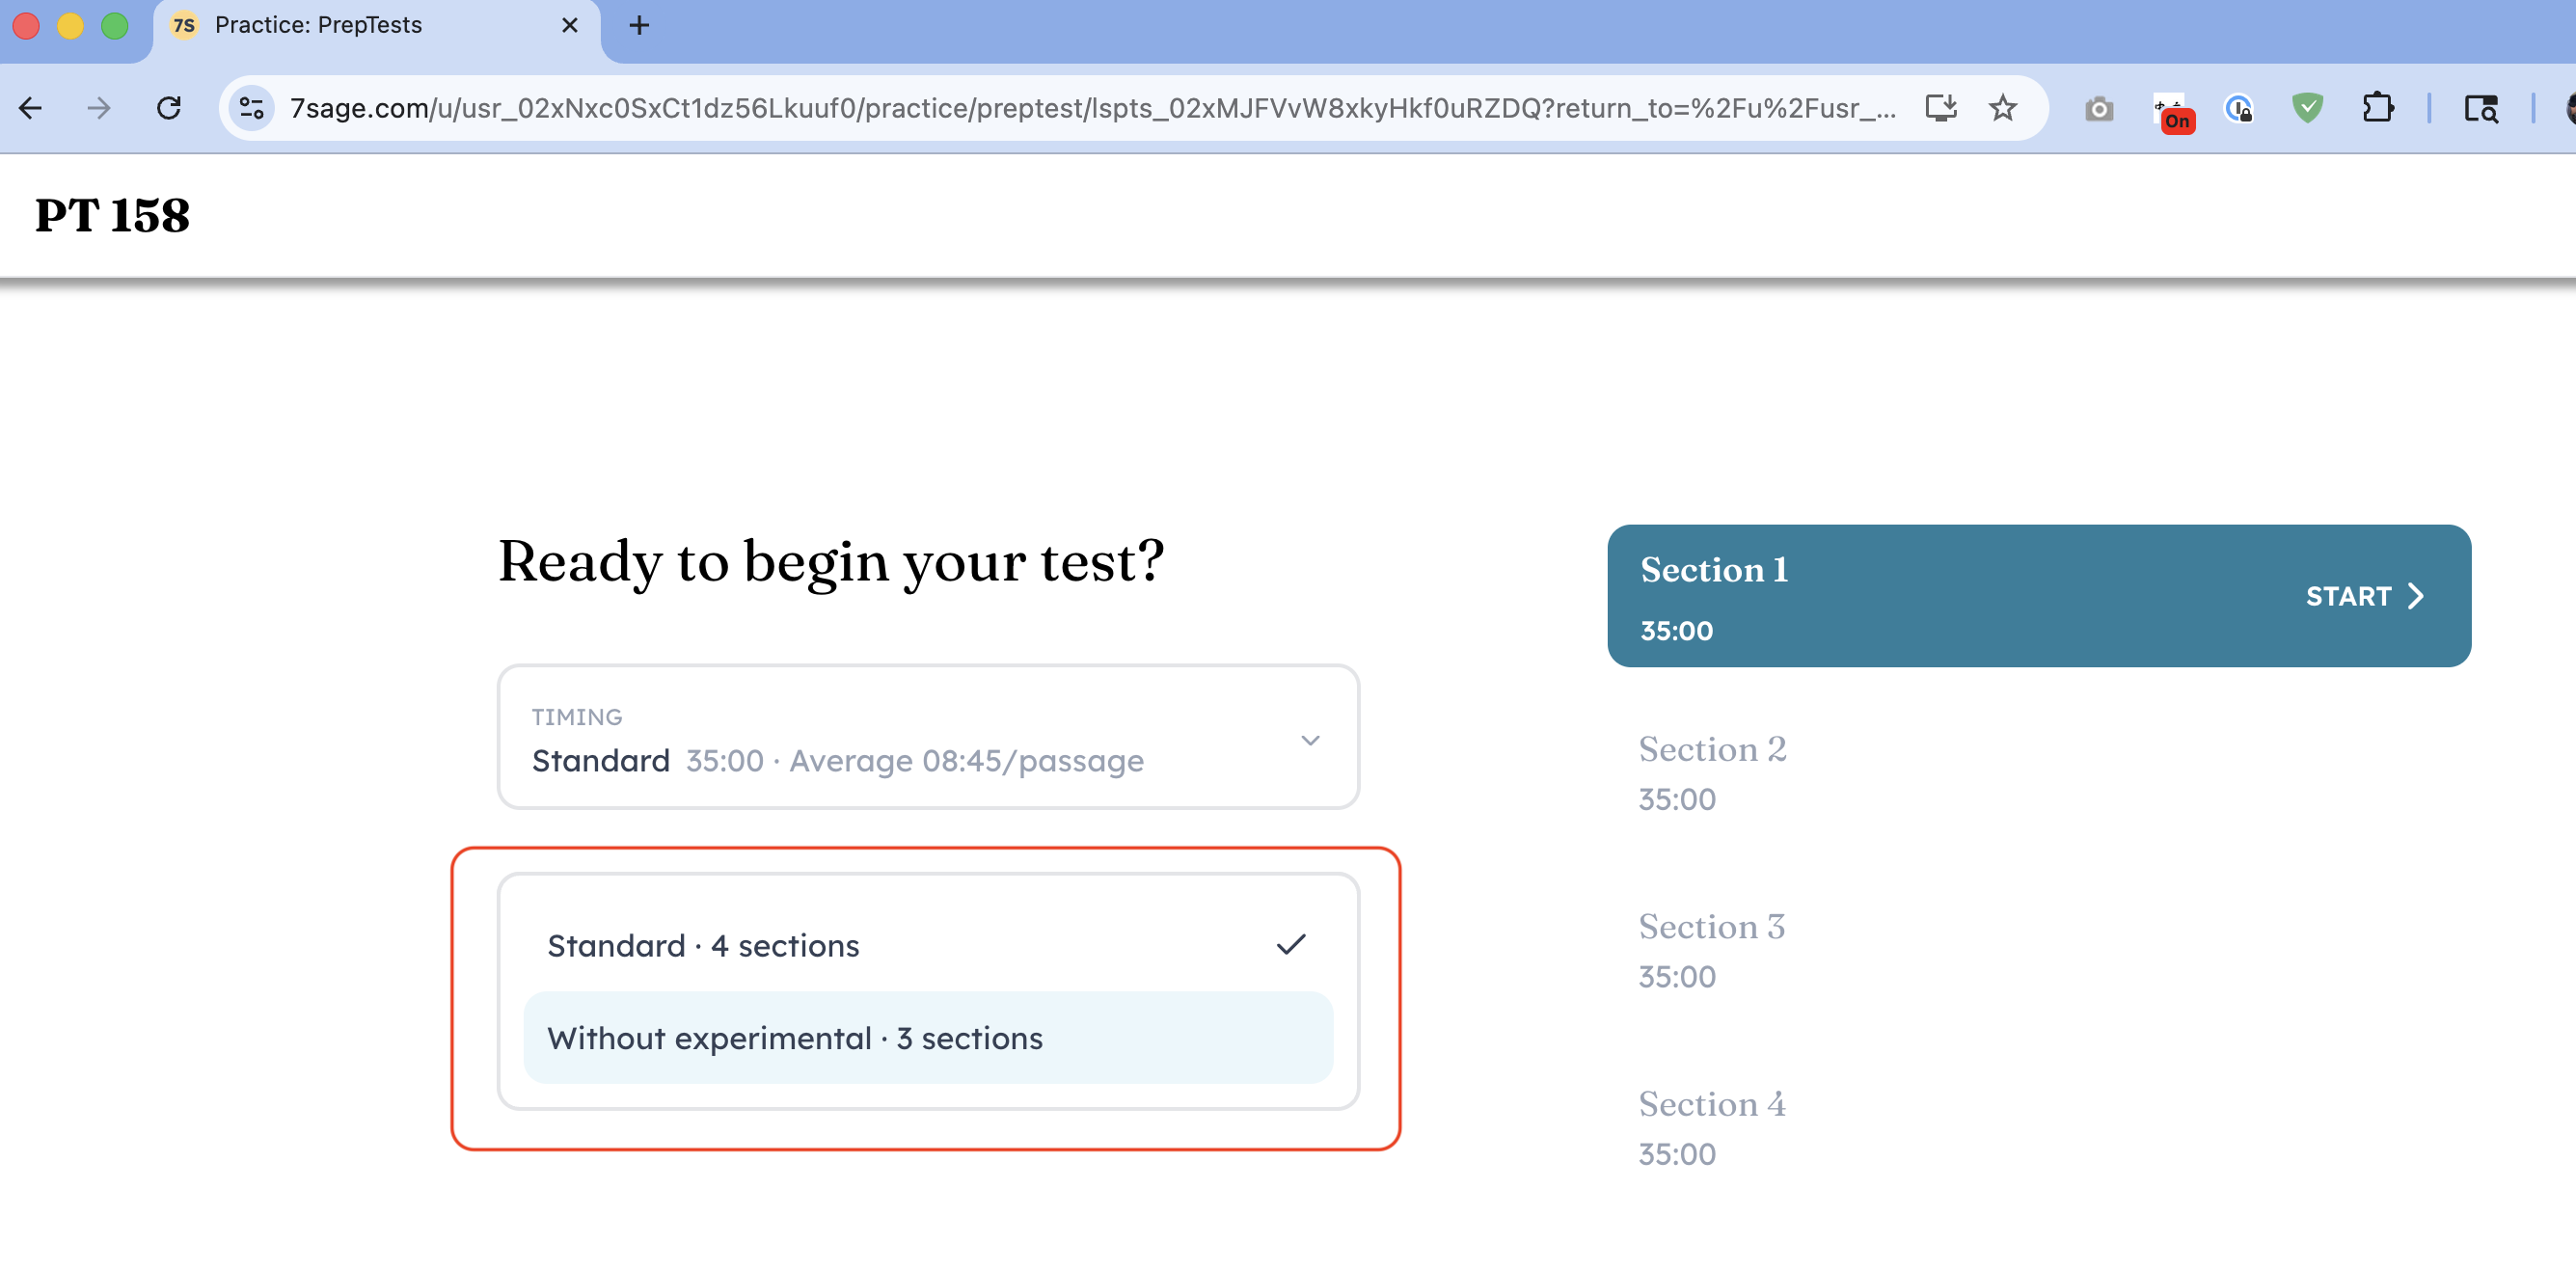Open the site information icon
The width and height of the screenshot is (2576, 1270).
(252, 108)
